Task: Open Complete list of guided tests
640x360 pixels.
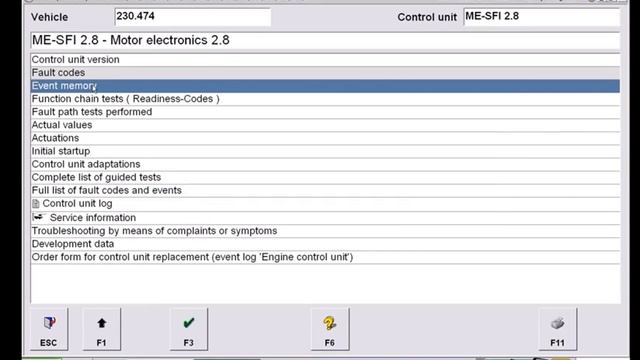Action: (325, 177)
